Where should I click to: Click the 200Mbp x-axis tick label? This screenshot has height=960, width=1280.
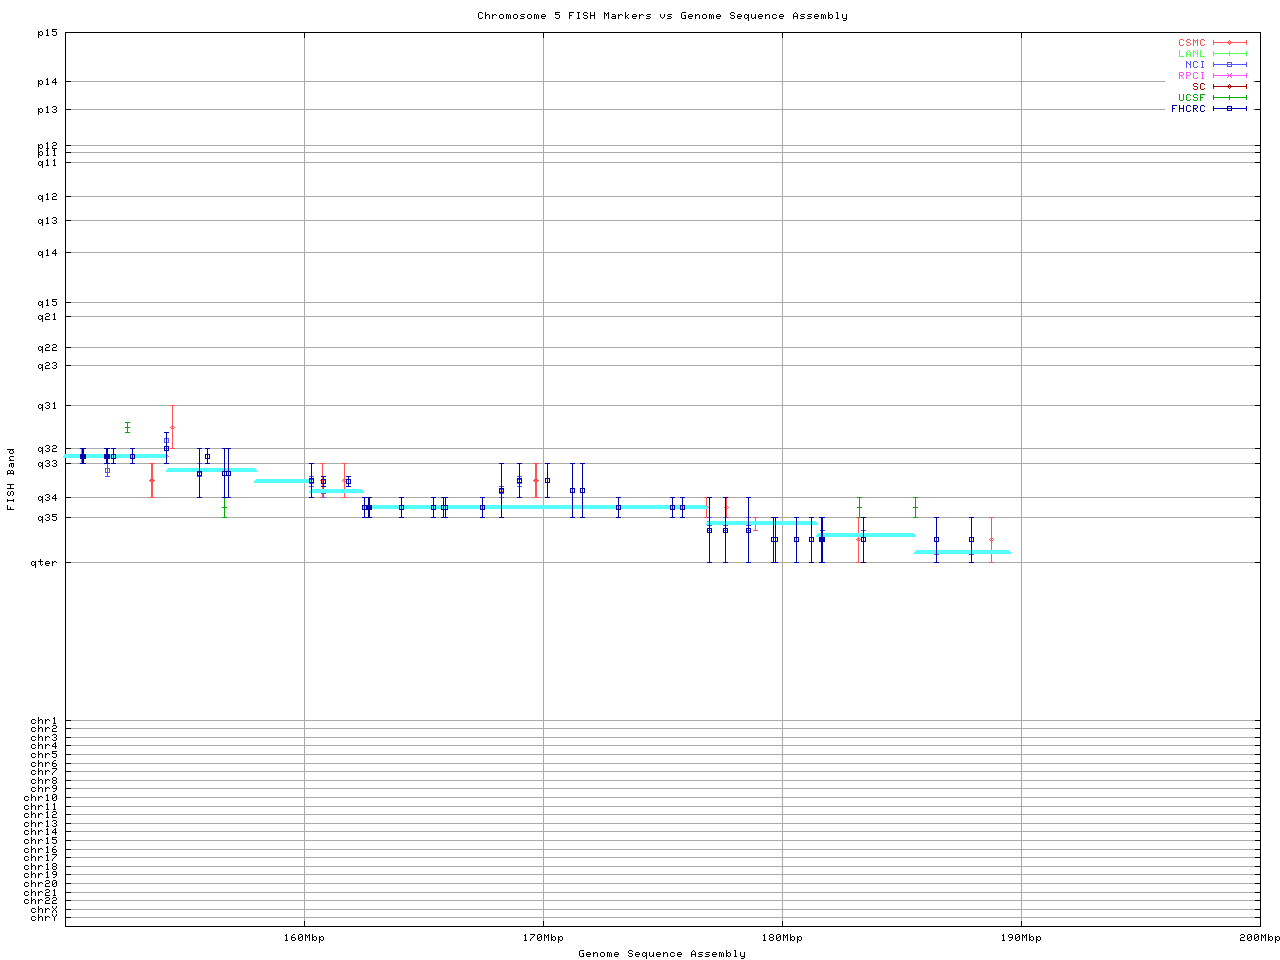(x=1259, y=938)
